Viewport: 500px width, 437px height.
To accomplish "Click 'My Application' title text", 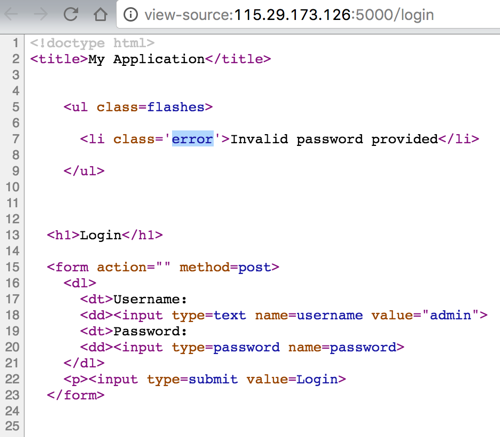I will point(146,59).
